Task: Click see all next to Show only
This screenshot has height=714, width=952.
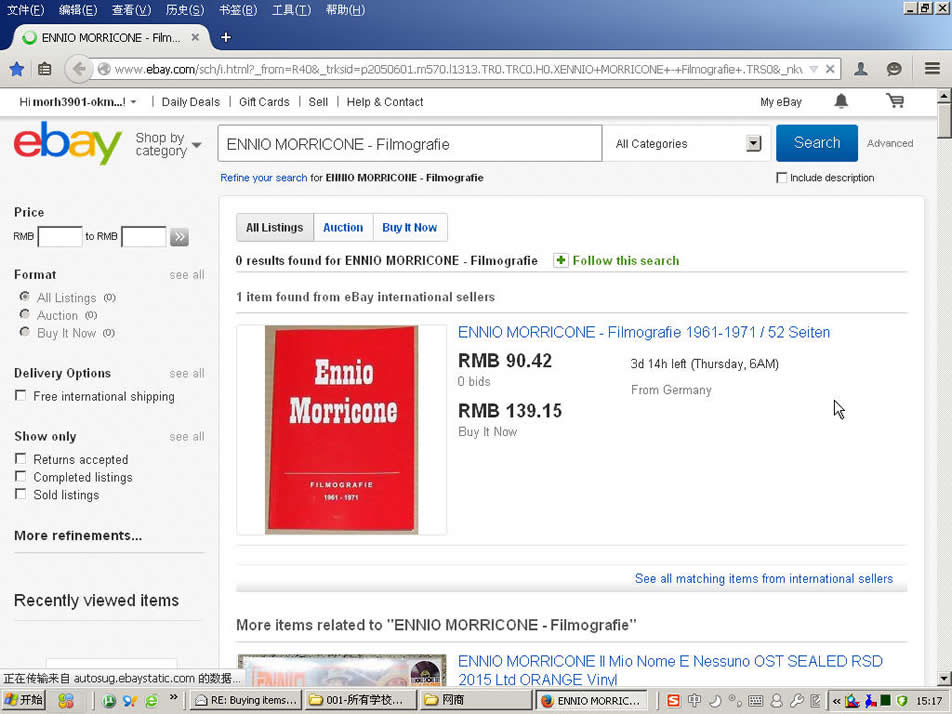Action: click(186, 437)
